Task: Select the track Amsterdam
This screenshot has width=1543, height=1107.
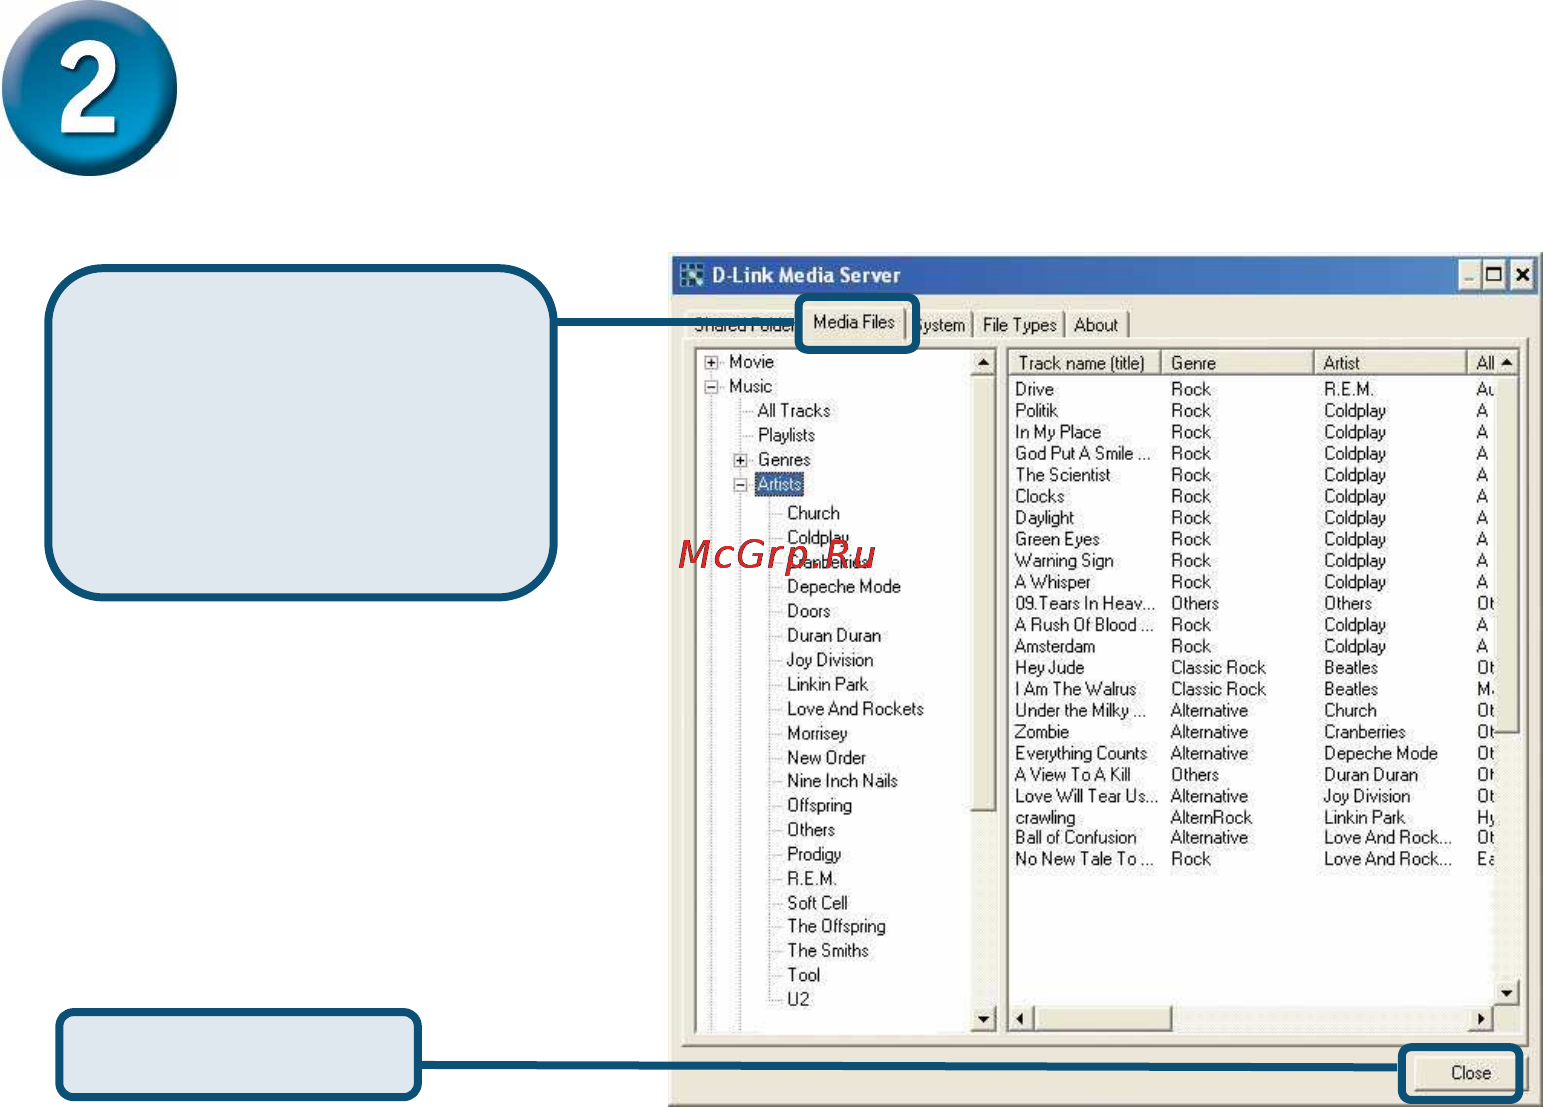Action: [x=1055, y=647]
